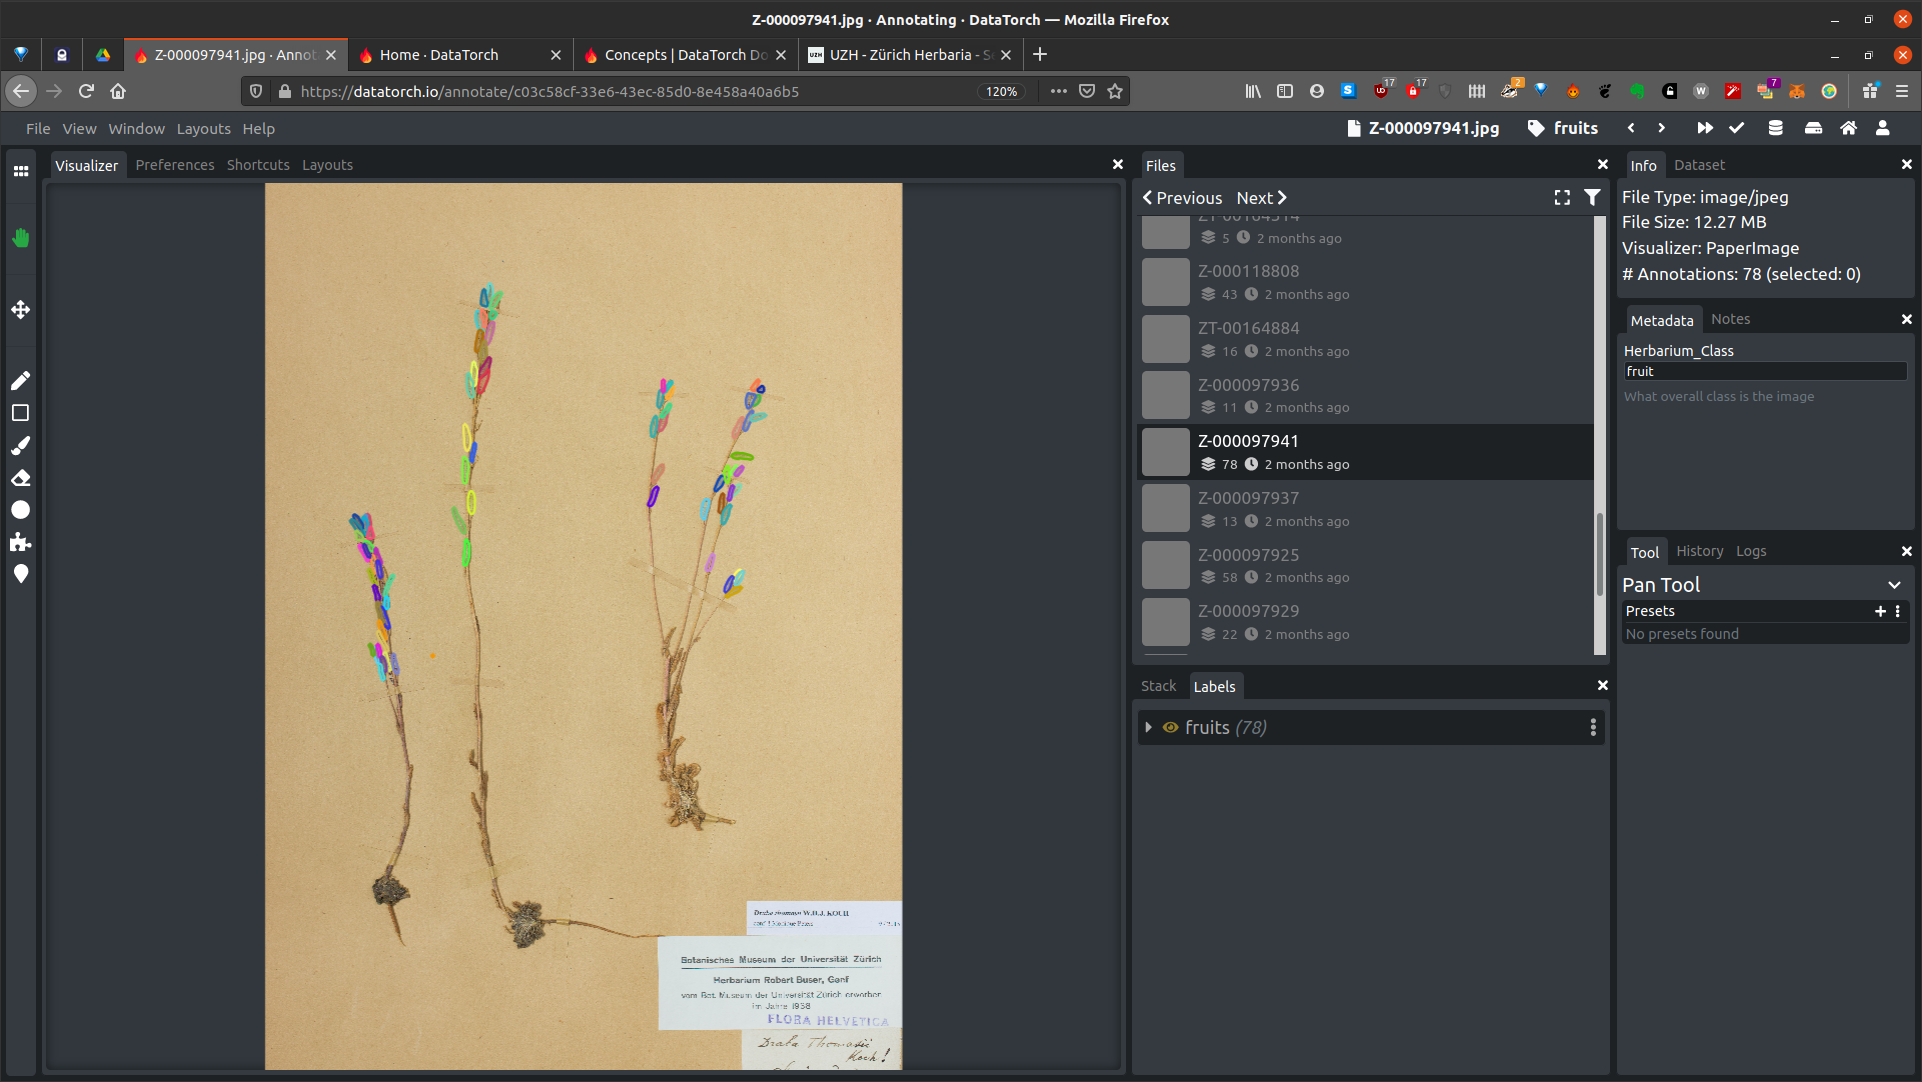
Task: Select the Eraser tool
Action: [21, 478]
